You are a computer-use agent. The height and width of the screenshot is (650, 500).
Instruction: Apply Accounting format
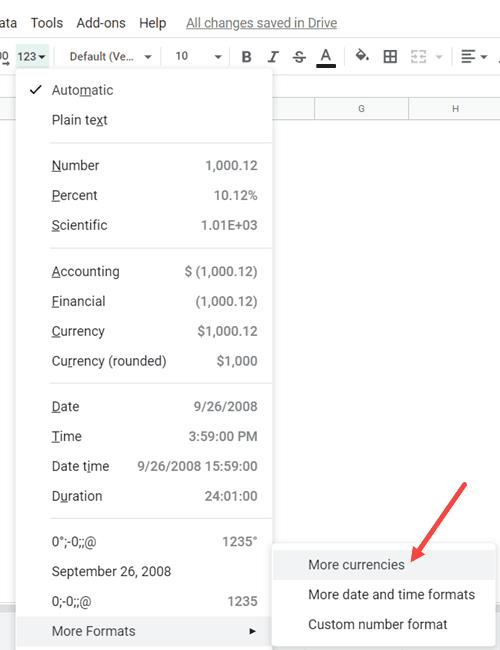coord(144,272)
